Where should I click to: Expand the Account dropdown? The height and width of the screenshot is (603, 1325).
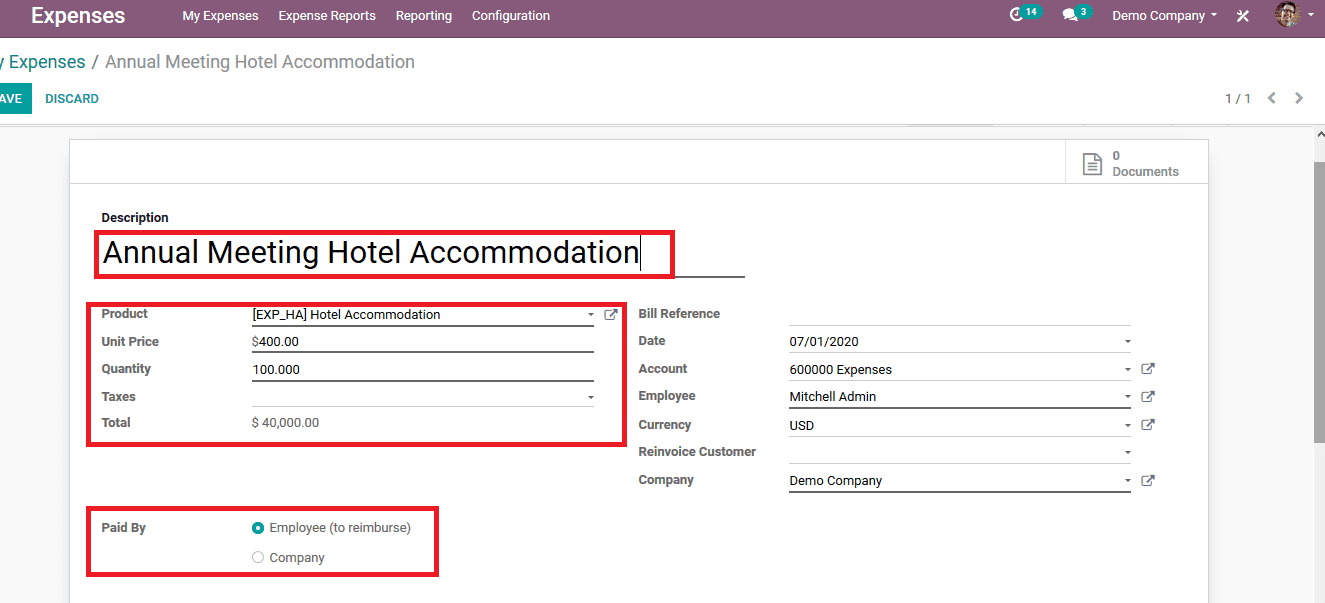pyautogui.click(x=1127, y=369)
